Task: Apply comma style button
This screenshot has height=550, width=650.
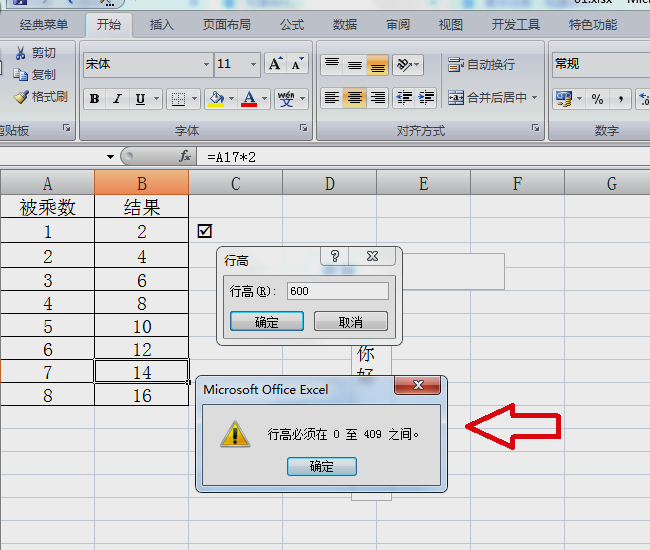Action: (621, 99)
